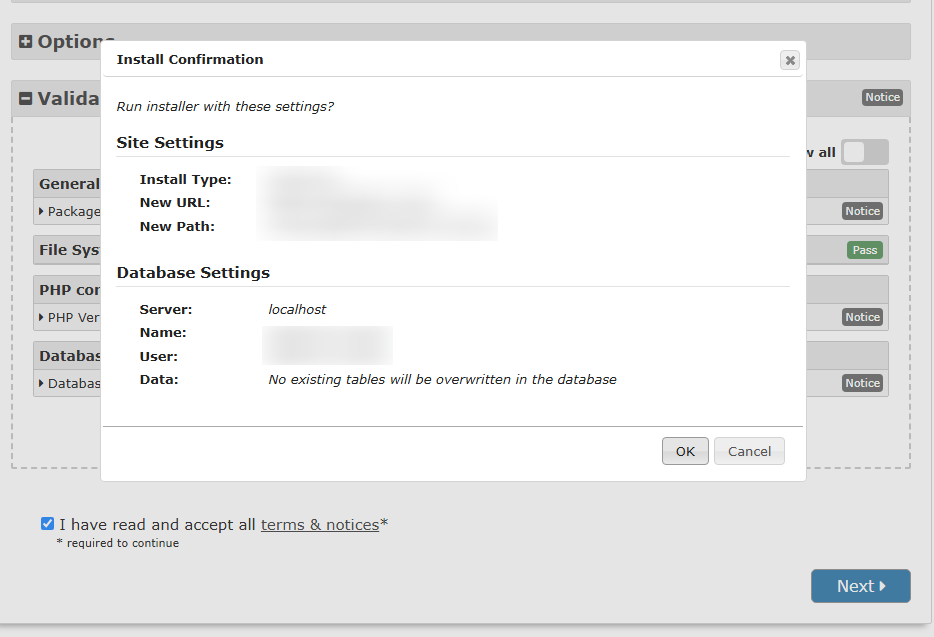Screen dimensions: 934x637
Task: Click the Install Confirmation dialog title
Action: tap(190, 60)
